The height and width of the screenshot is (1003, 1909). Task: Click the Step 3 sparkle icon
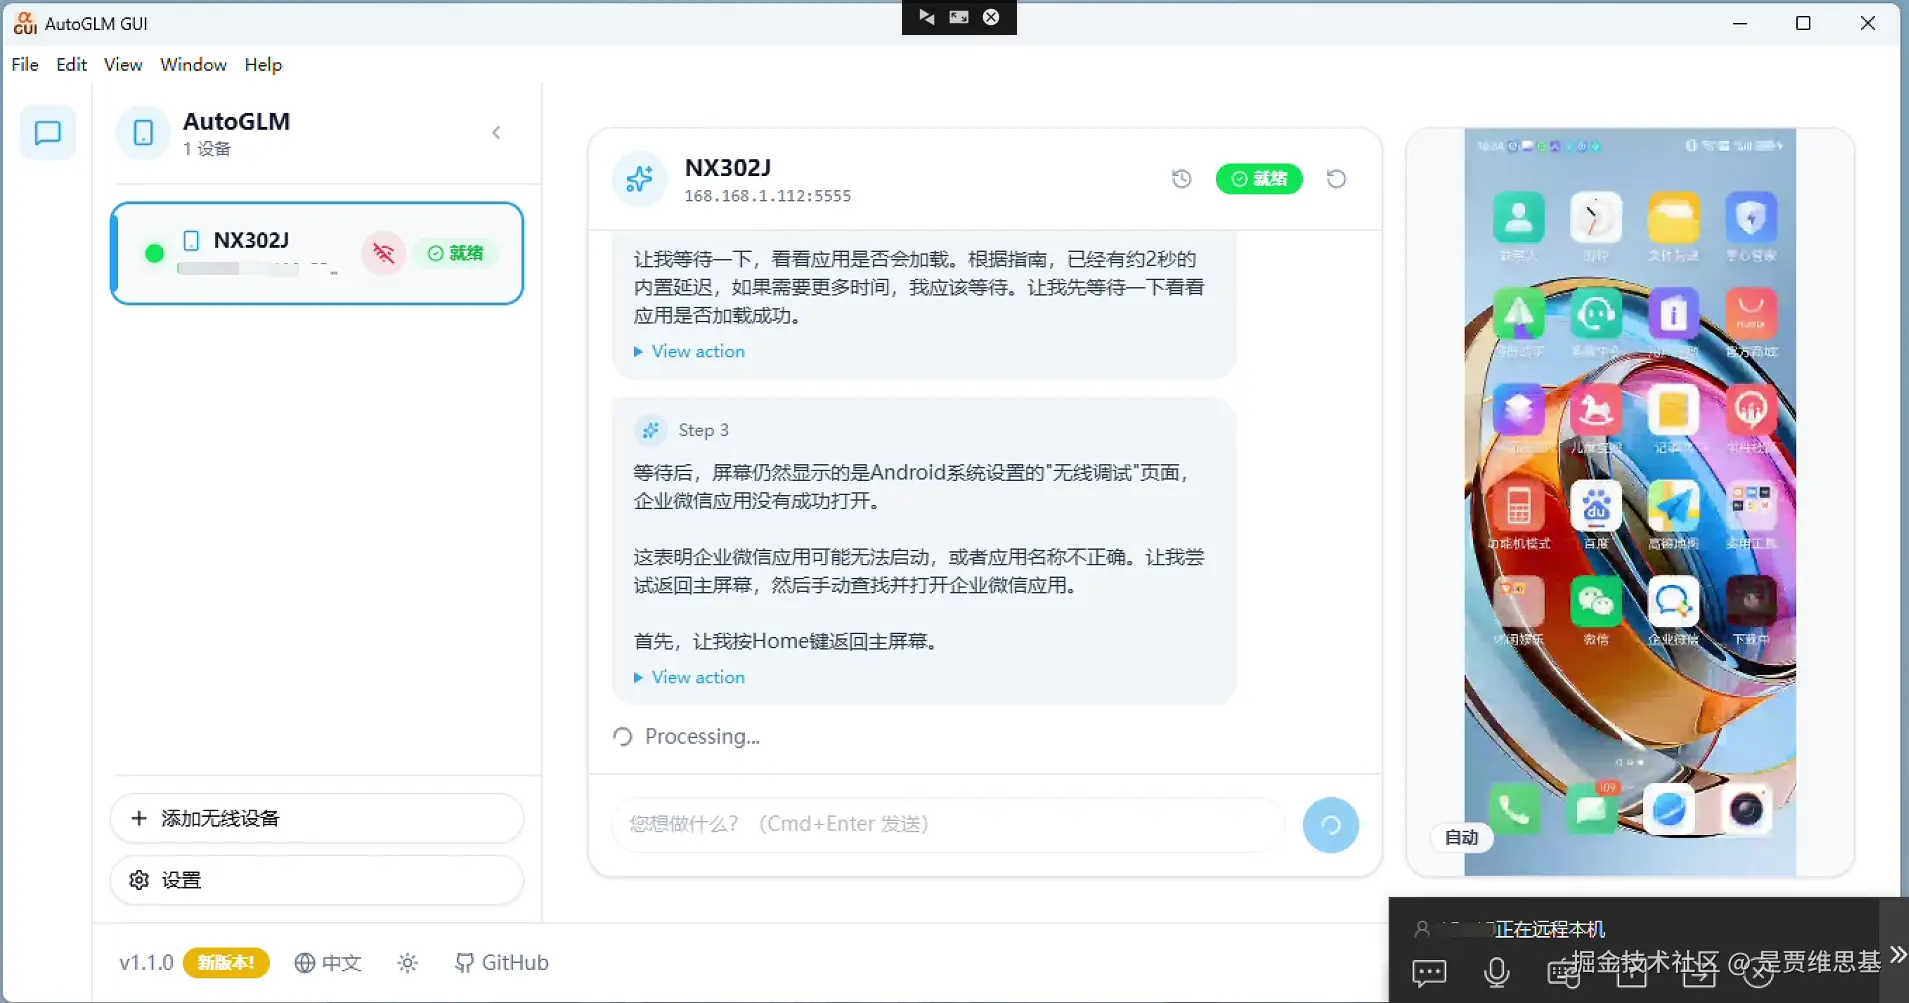point(651,430)
